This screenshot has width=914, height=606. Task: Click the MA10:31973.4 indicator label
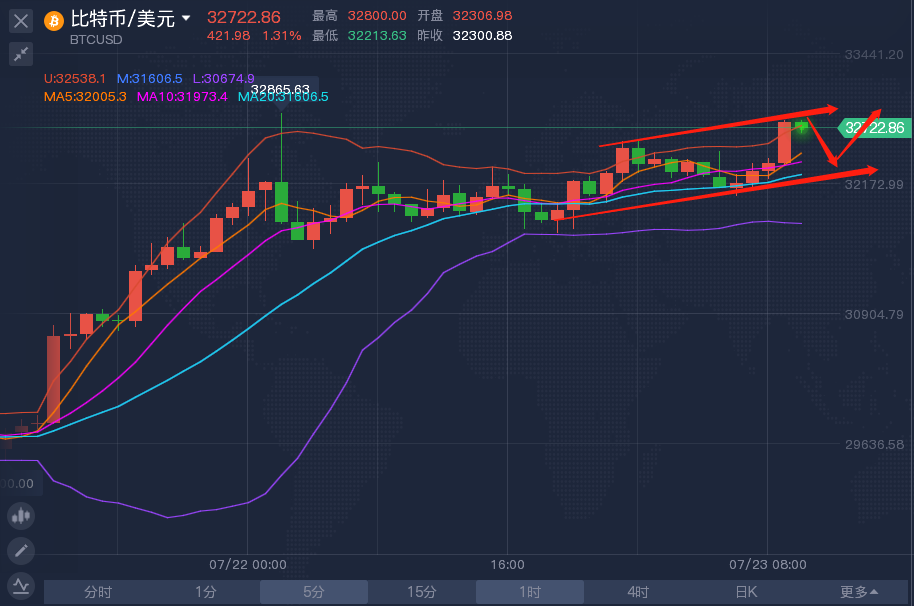point(182,97)
